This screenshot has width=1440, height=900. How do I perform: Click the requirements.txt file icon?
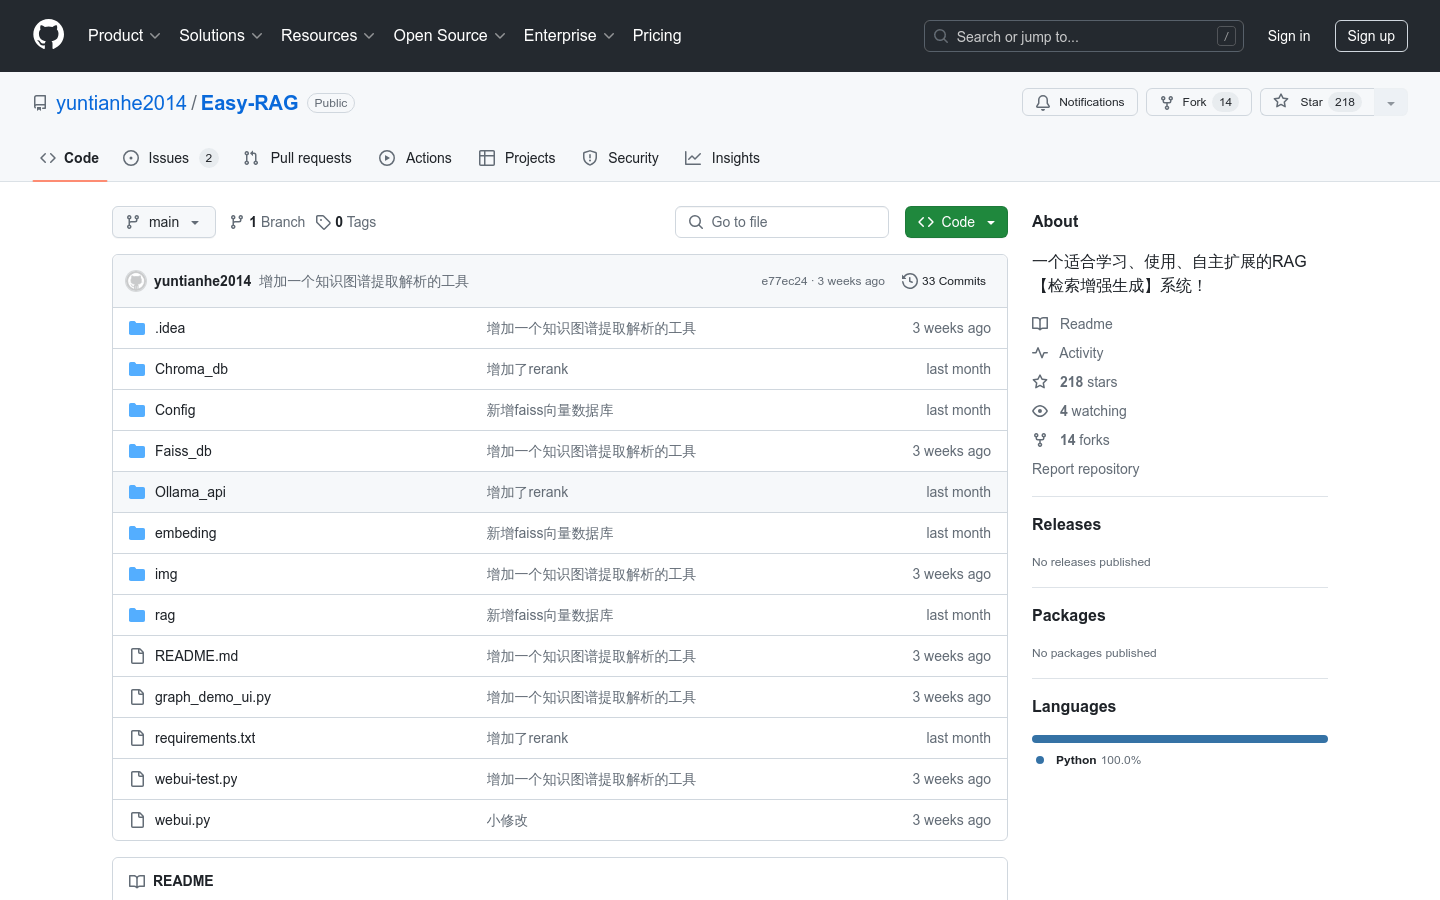[137, 738]
